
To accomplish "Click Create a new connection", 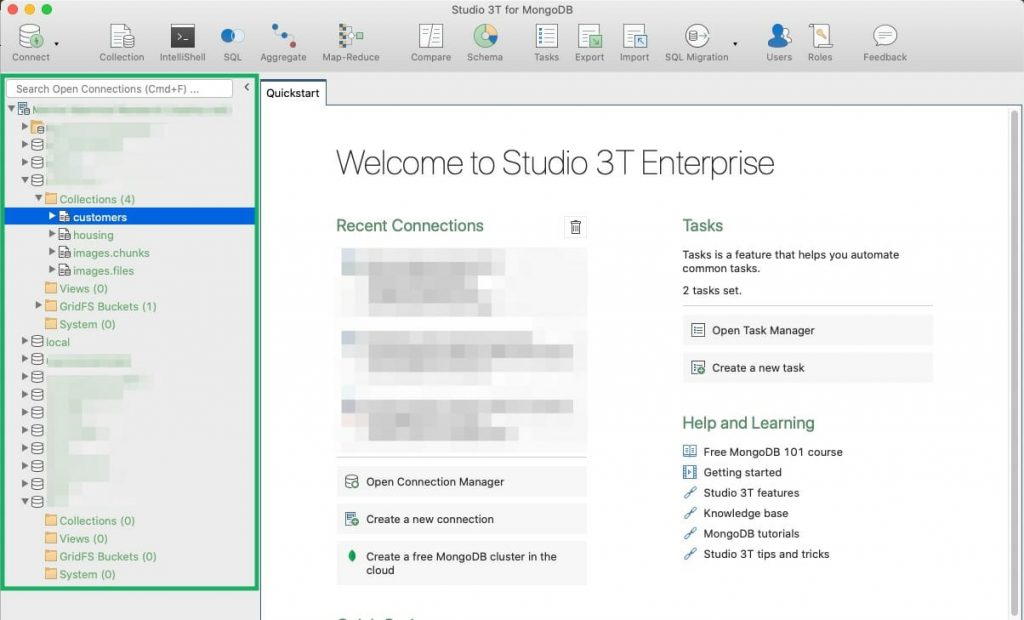I will point(462,519).
